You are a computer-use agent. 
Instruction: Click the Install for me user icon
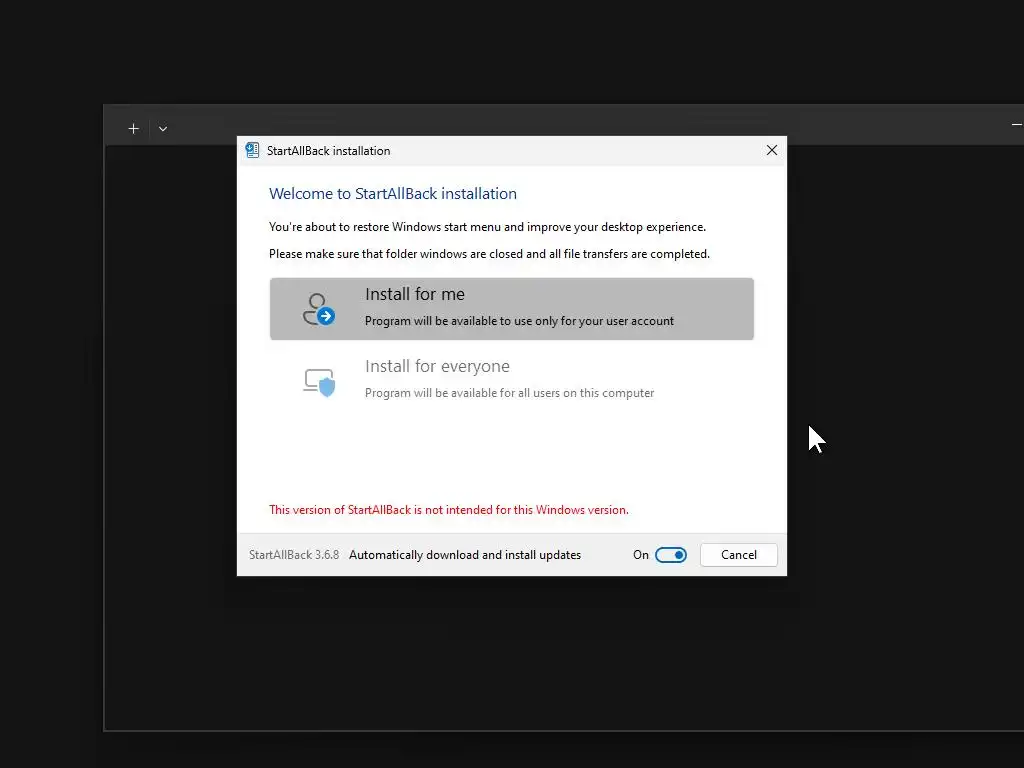(319, 310)
